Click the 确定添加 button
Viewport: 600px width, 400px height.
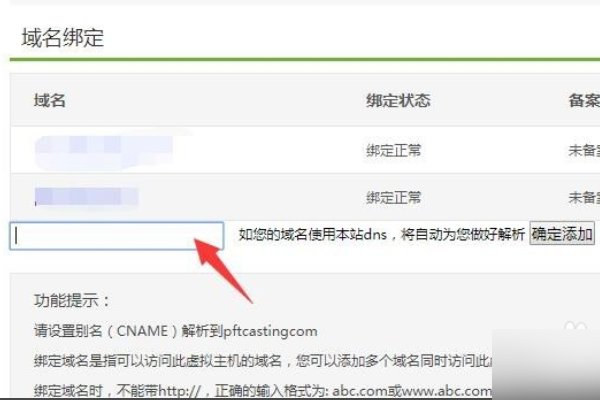tap(562, 233)
